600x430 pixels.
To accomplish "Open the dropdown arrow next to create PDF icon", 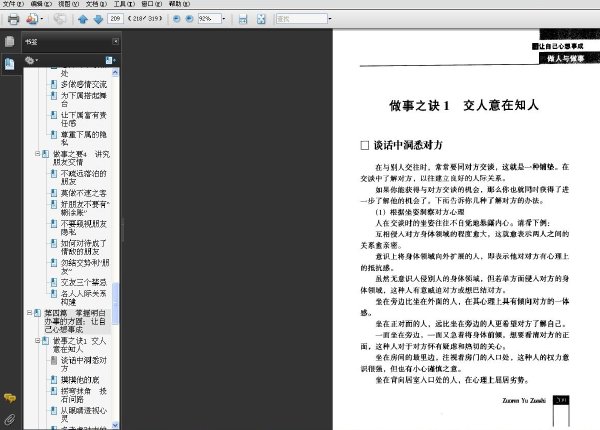I will [42, 19].
